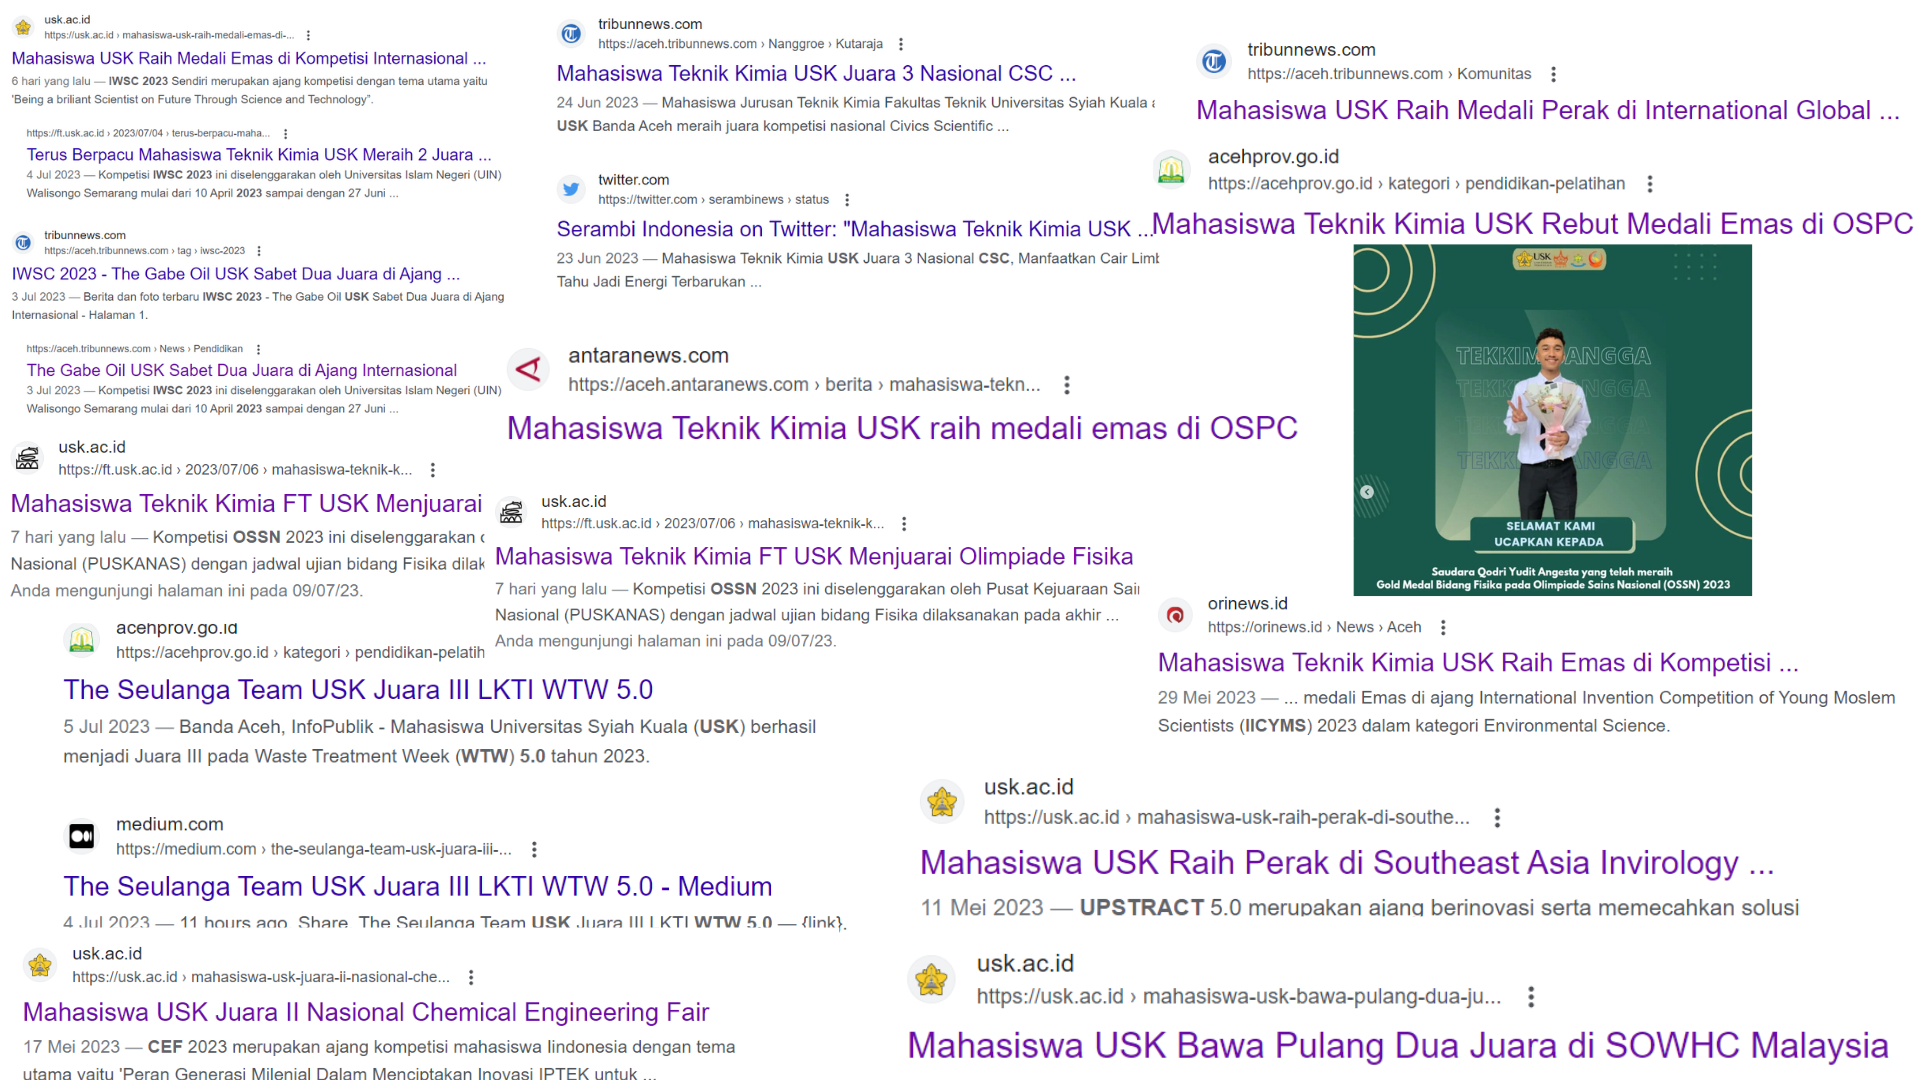Click the orinews.id site name text
The height and width of the screenshot is (1080, 1920).
click(1247, 604)
